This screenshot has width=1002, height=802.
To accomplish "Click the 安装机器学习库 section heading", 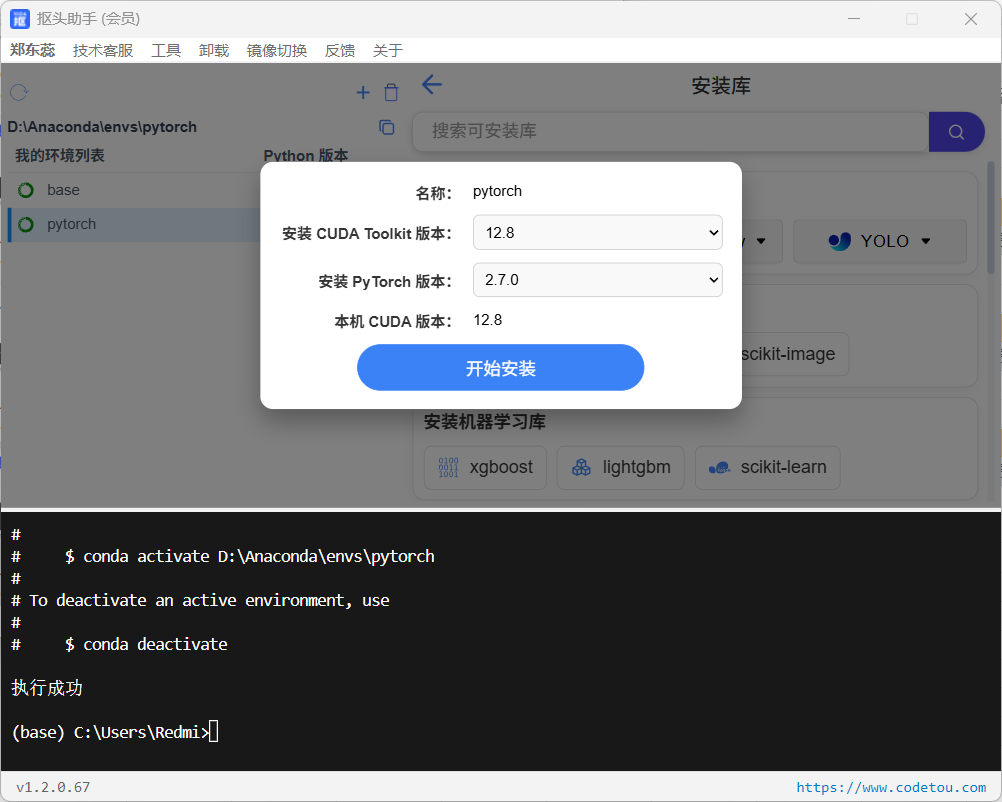I will click(x=484, y=422).
